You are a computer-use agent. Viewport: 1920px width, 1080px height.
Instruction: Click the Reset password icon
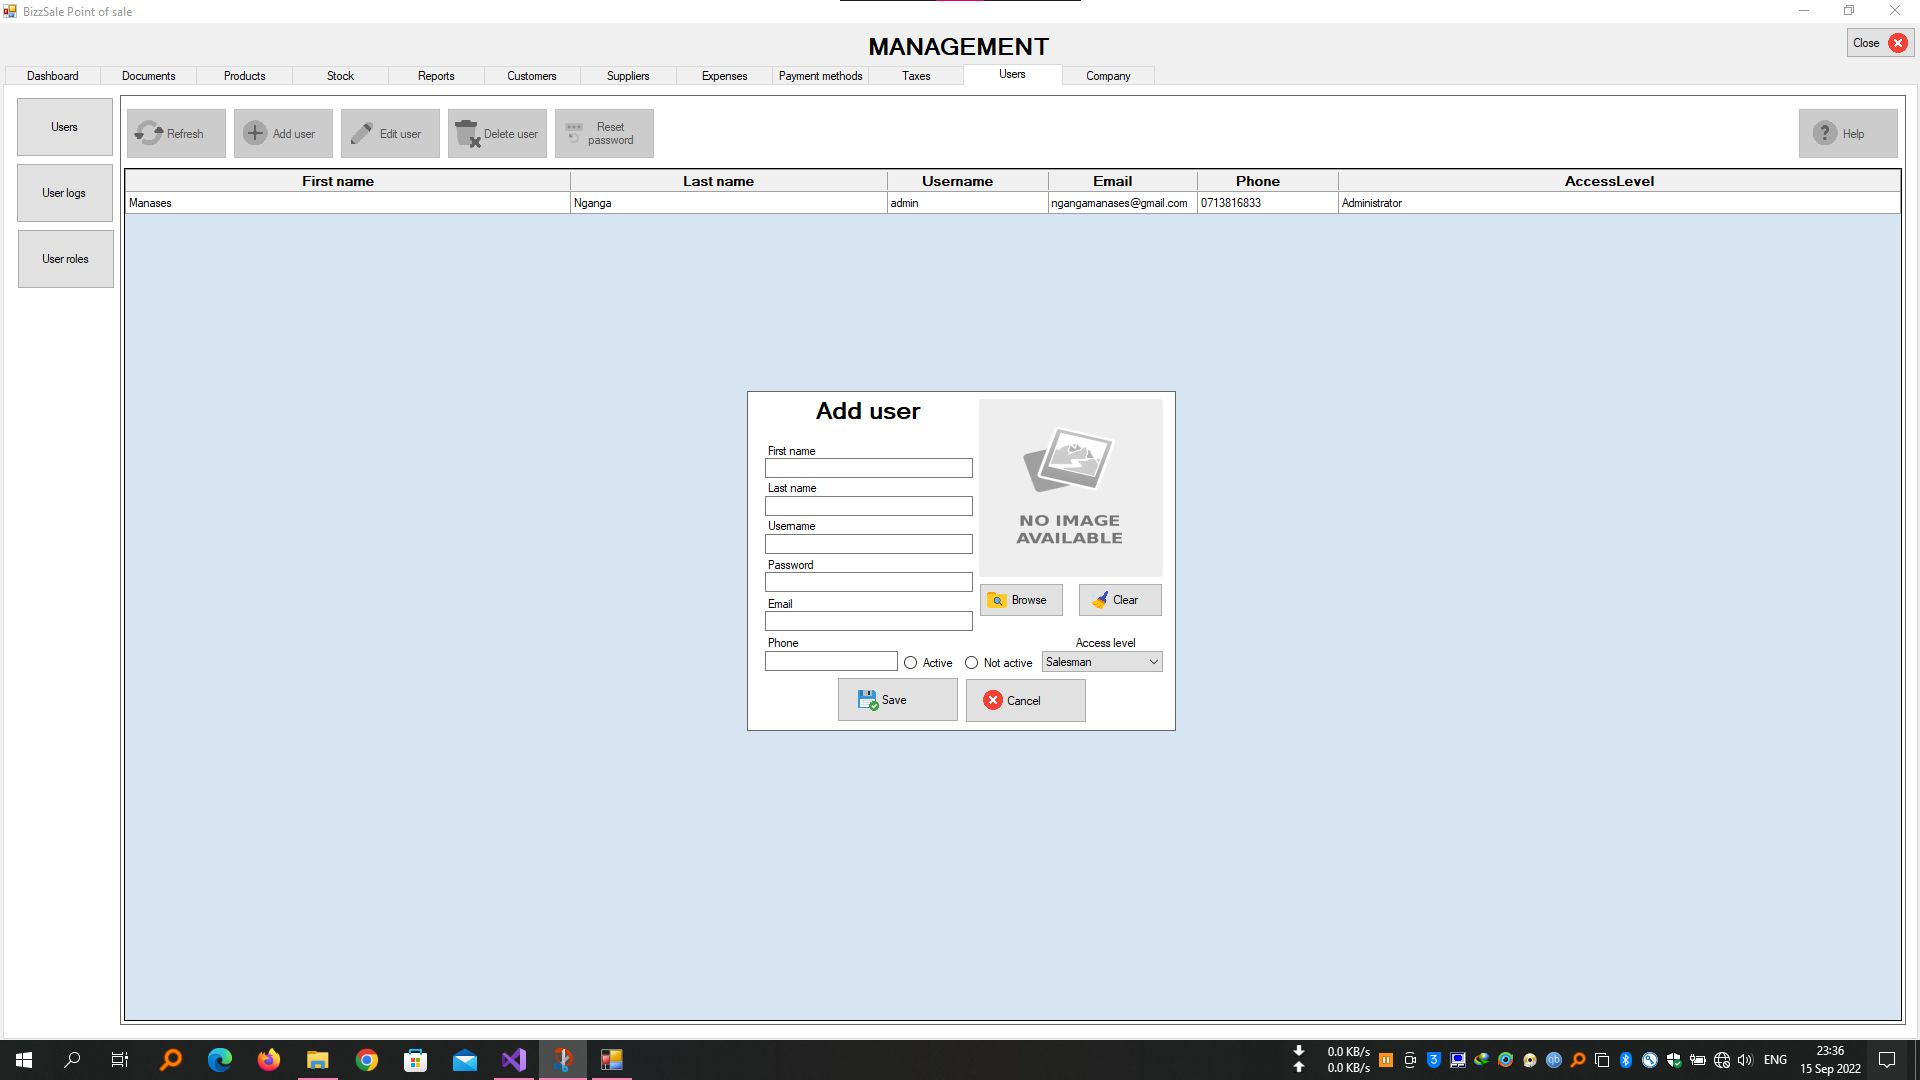574,133
